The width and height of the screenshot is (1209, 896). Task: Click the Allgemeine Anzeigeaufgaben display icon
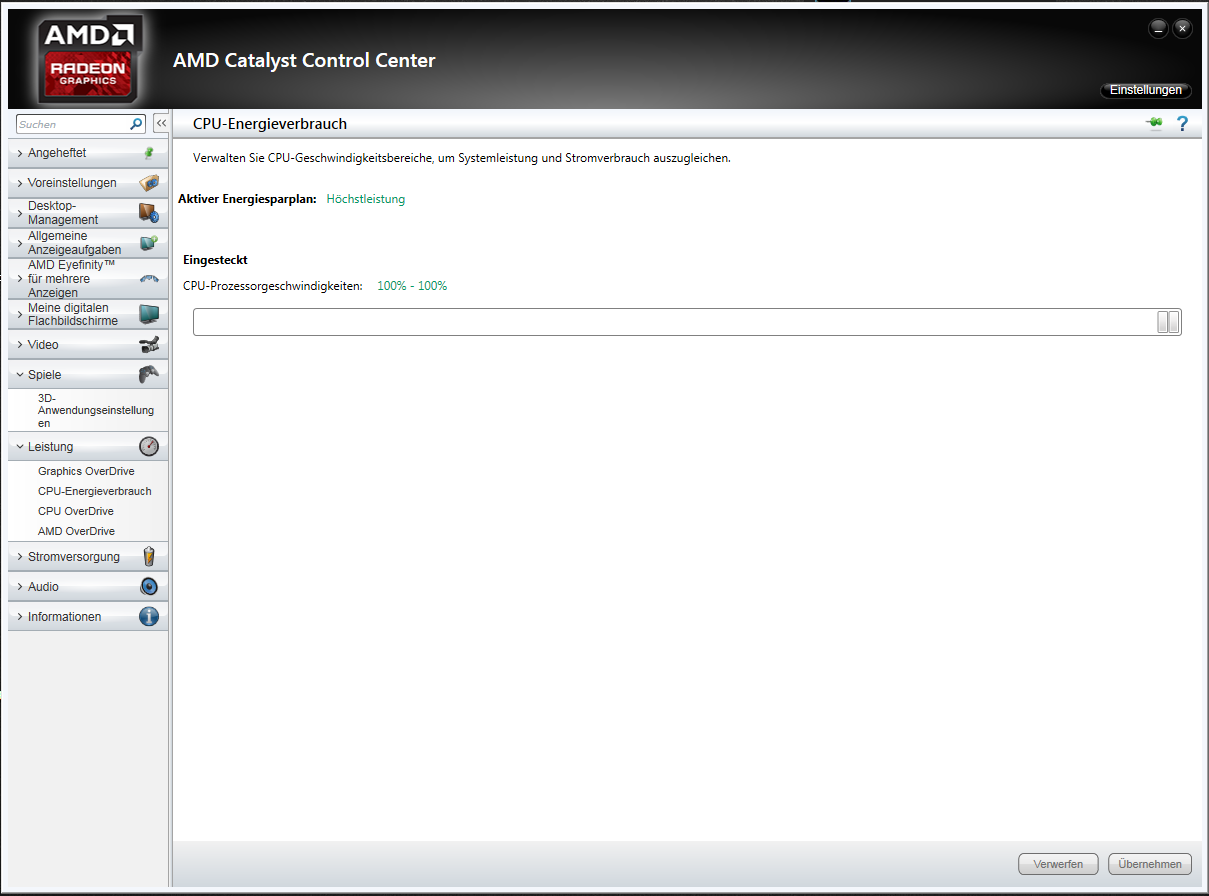coord(149,243)
